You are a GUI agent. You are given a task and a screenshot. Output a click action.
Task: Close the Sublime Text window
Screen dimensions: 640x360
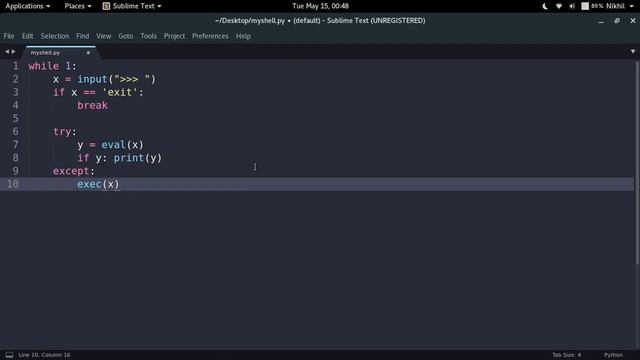pyautogui.click(x=633, y=20)
